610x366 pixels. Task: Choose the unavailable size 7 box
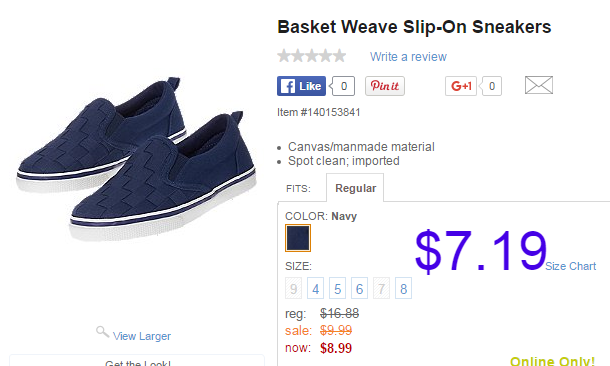click(x=381, y=288)
